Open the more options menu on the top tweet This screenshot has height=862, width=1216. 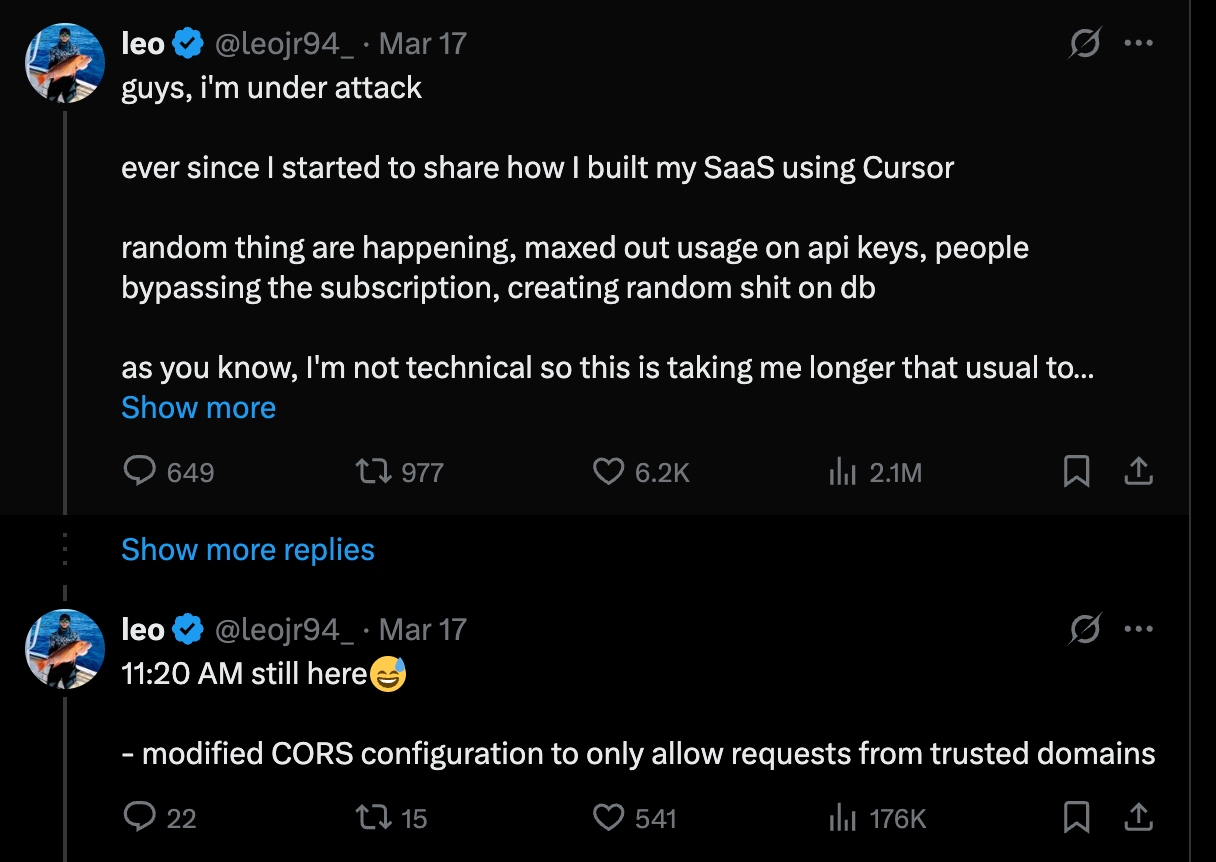coord(1138,43)
